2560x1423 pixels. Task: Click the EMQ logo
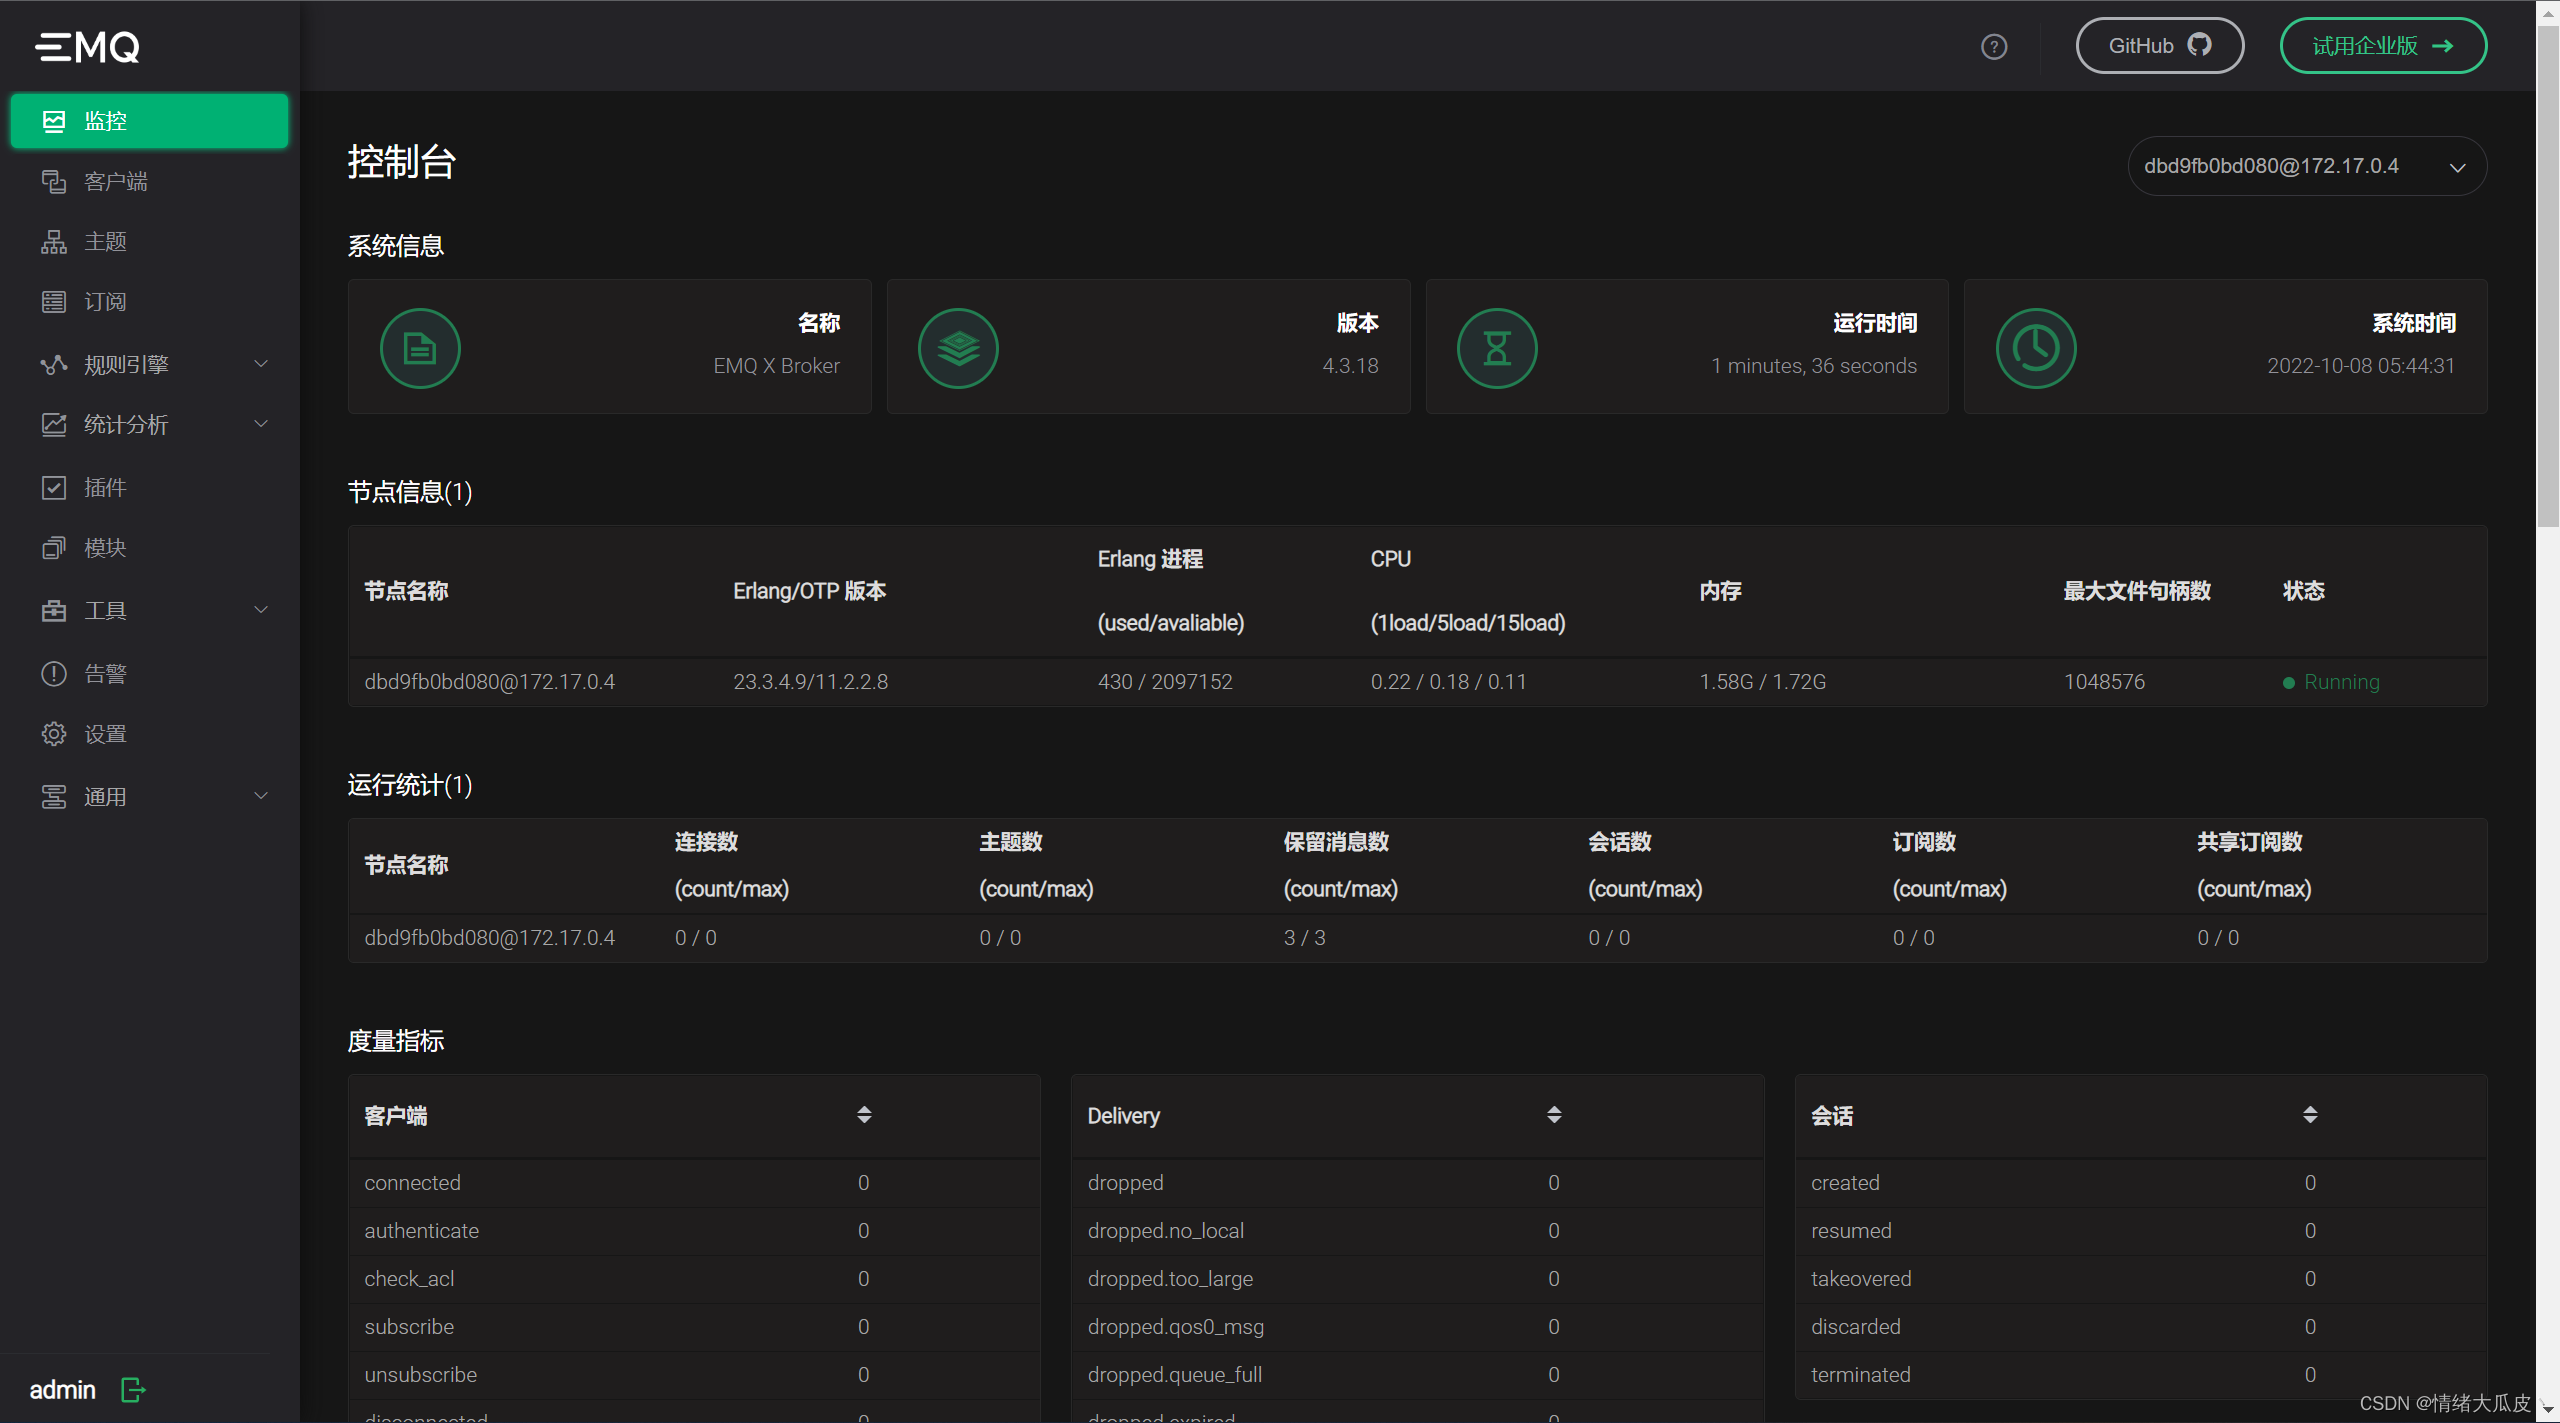tap(87, 47)
